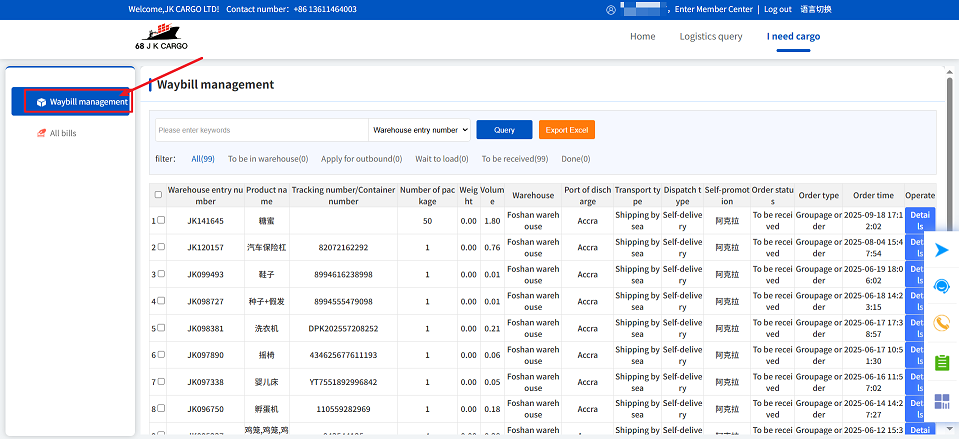The width and height of the screenshot is (959, 439).
Task: Click the green clipboard floating icon
Action: (x=941, y=362)
